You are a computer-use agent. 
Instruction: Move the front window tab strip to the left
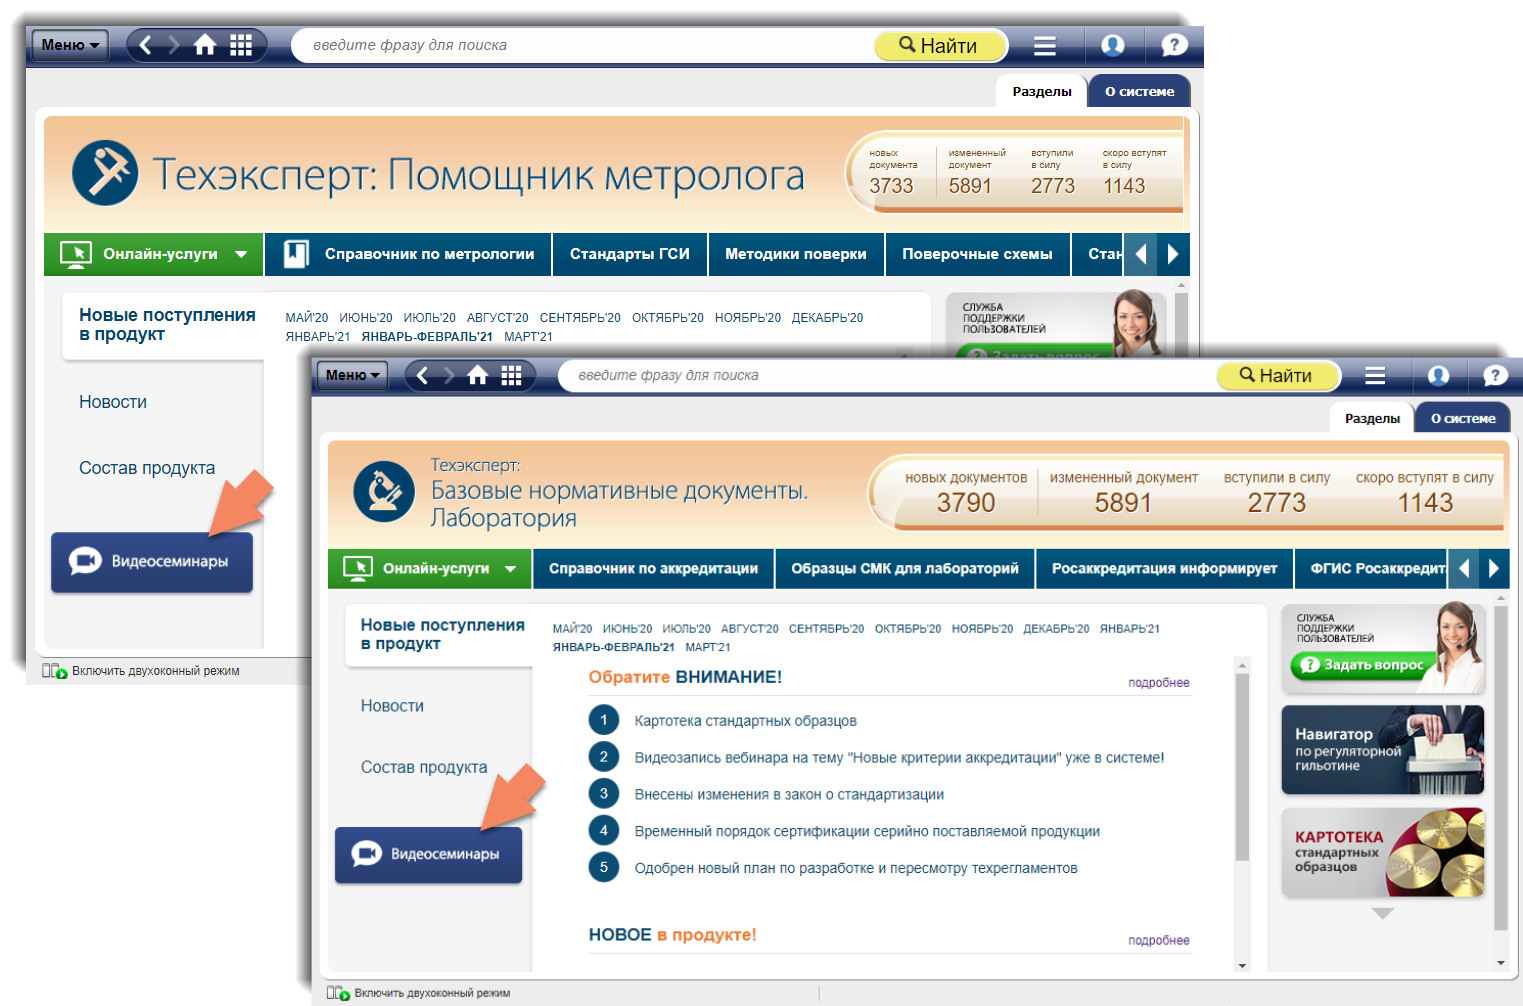coord(1464,568)
